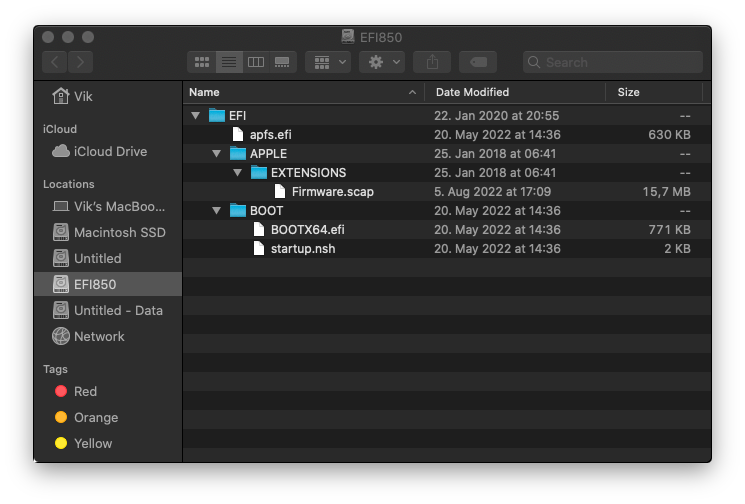Click the Edit Tags toolbar button

tap(478, 62)
